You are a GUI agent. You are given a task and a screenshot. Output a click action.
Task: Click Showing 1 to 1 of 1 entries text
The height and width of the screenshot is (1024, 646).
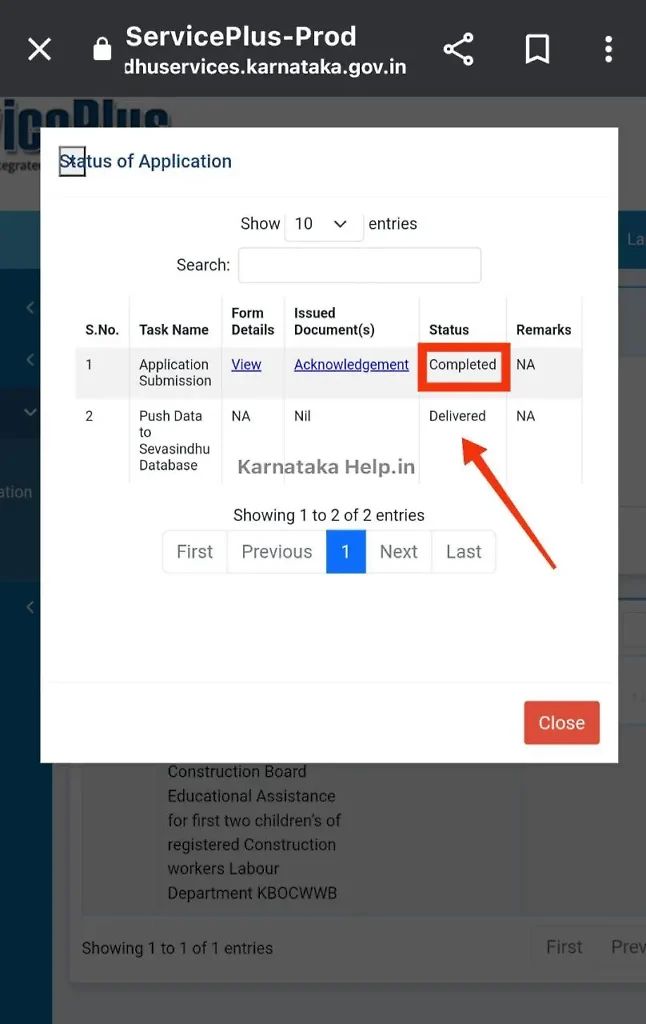[177, 948]
